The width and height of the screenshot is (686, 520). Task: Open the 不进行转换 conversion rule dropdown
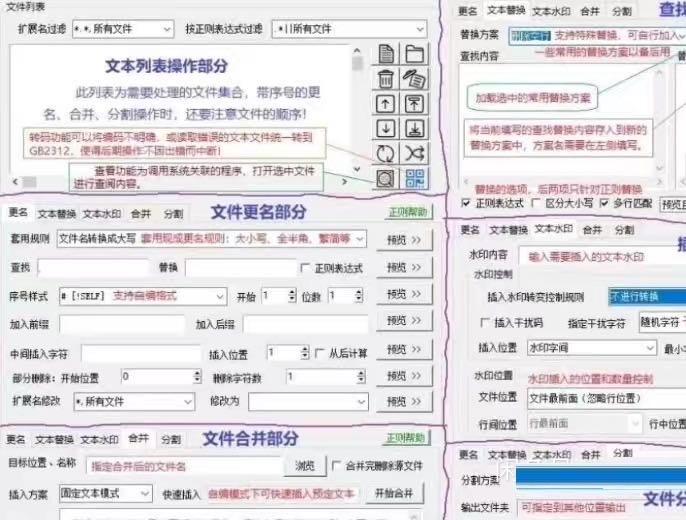647,297
